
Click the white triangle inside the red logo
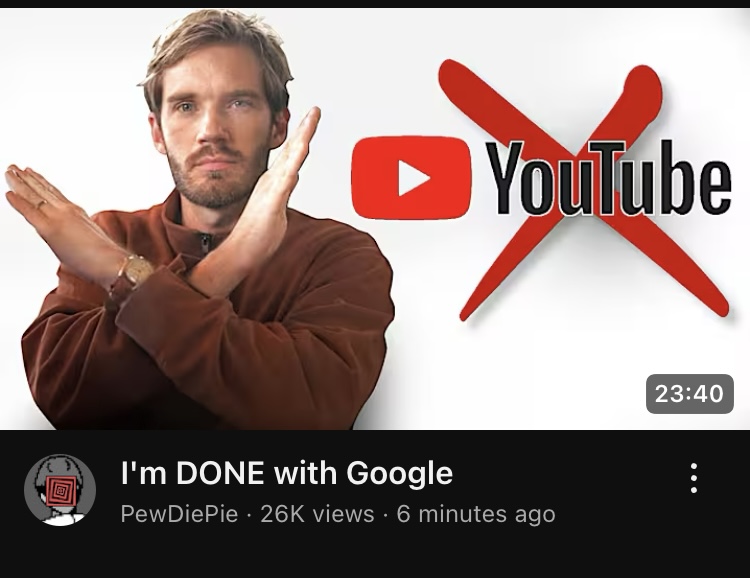414,178
